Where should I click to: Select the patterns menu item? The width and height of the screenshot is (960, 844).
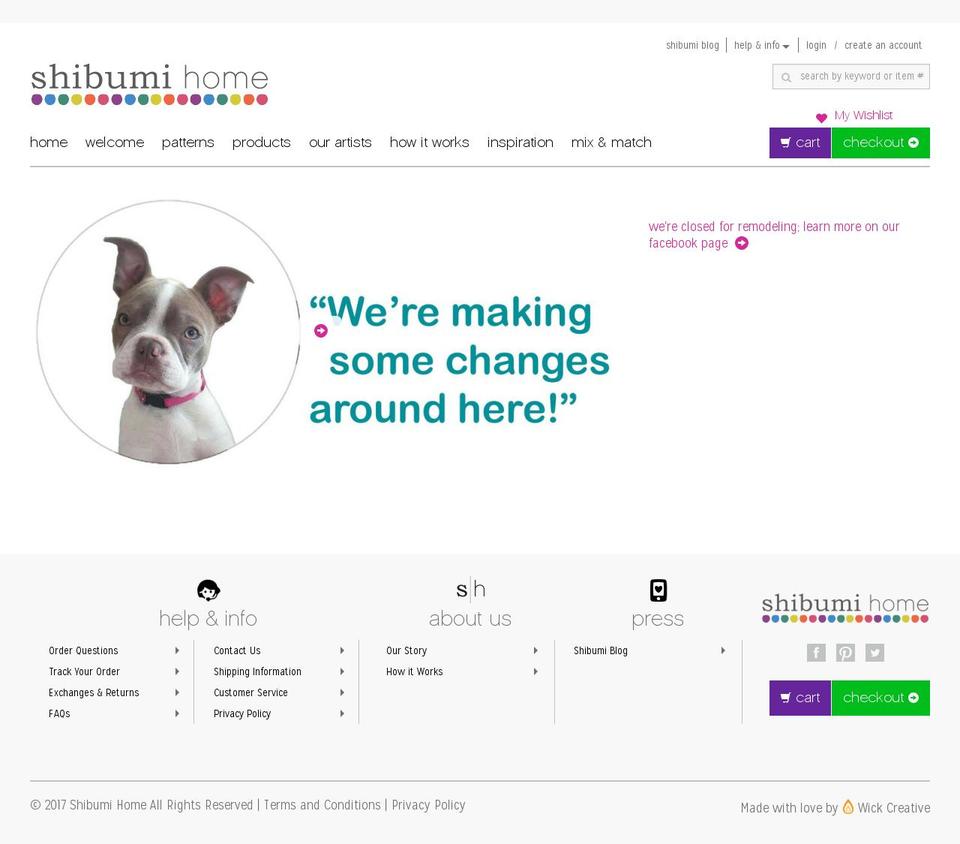187,143
